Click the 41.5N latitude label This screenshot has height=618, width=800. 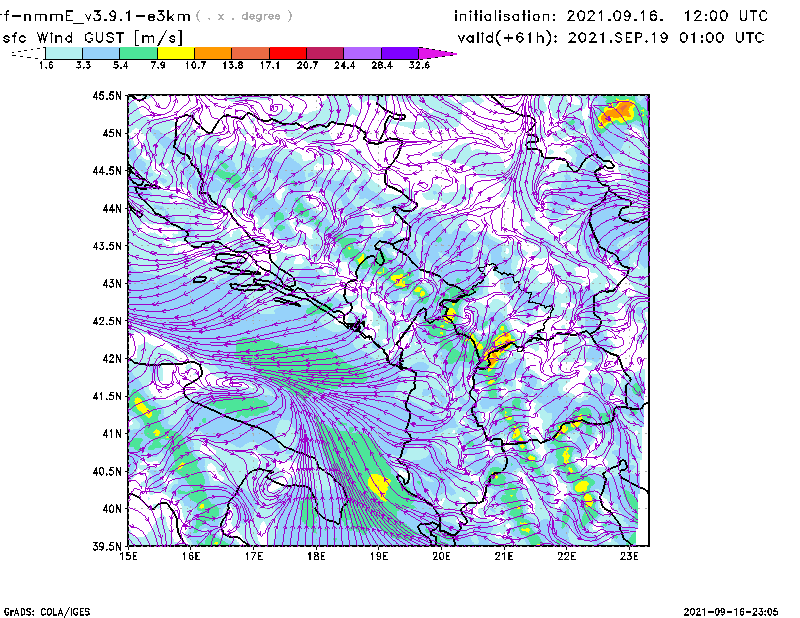tap(107, 396)
